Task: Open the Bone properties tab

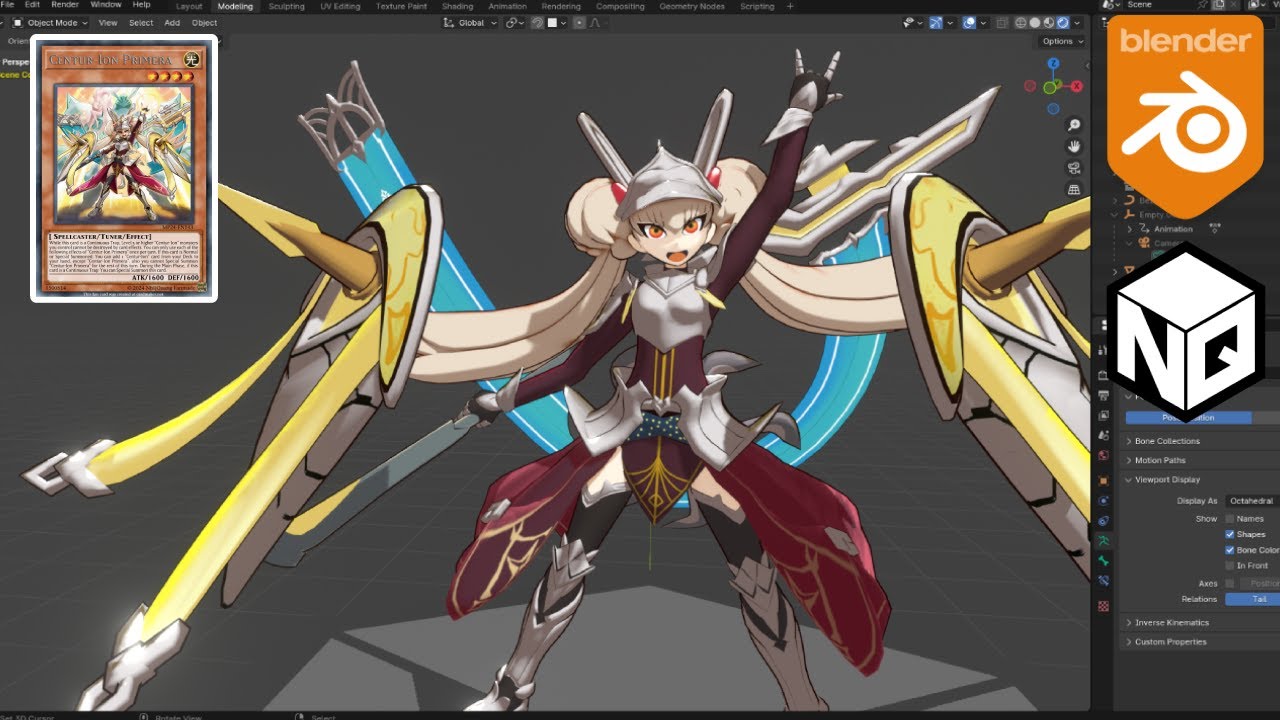Action: click(1103, 560)
